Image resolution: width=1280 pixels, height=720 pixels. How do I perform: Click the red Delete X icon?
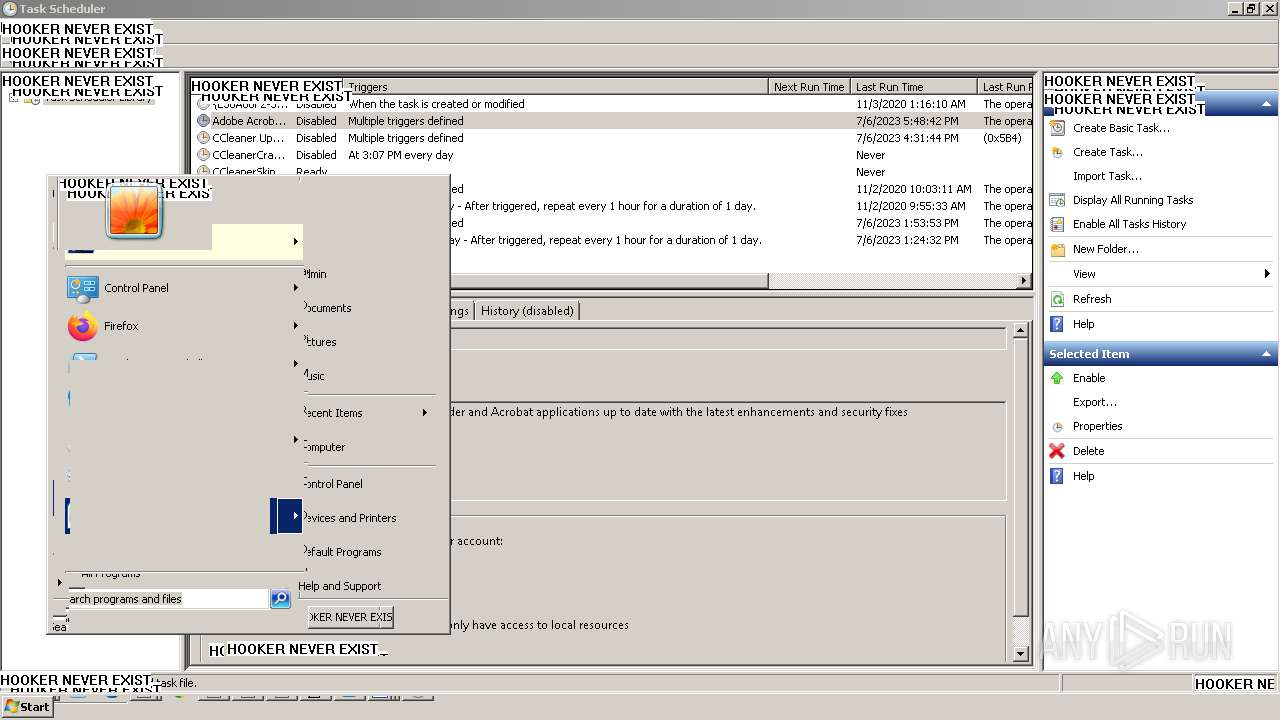tap(1057, 451)
